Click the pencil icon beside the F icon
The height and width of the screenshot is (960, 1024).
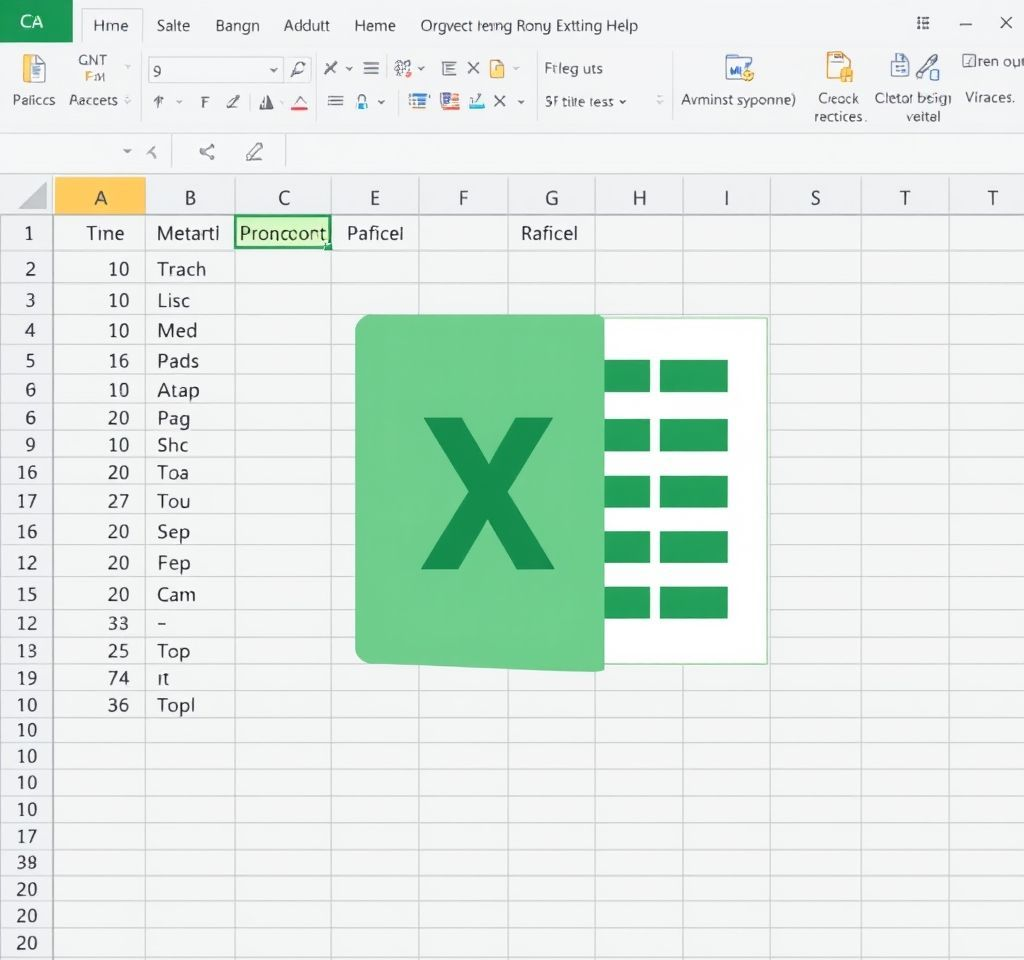point(233,102)
